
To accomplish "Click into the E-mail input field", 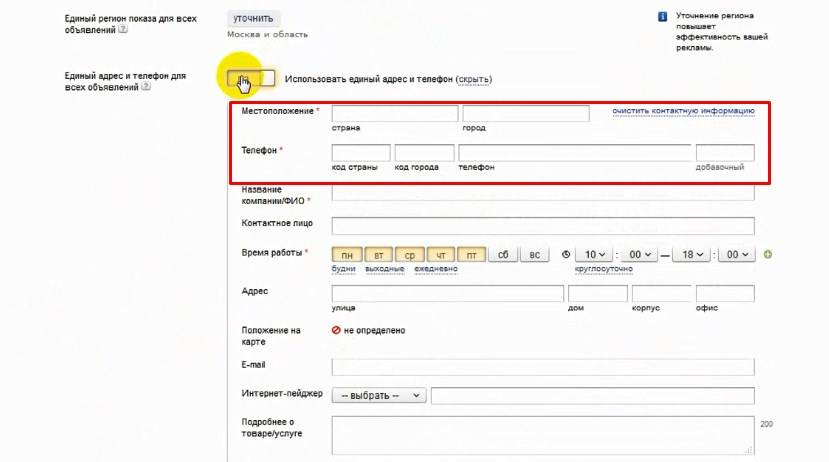I will pyautogui.click(x=543, y=367).
